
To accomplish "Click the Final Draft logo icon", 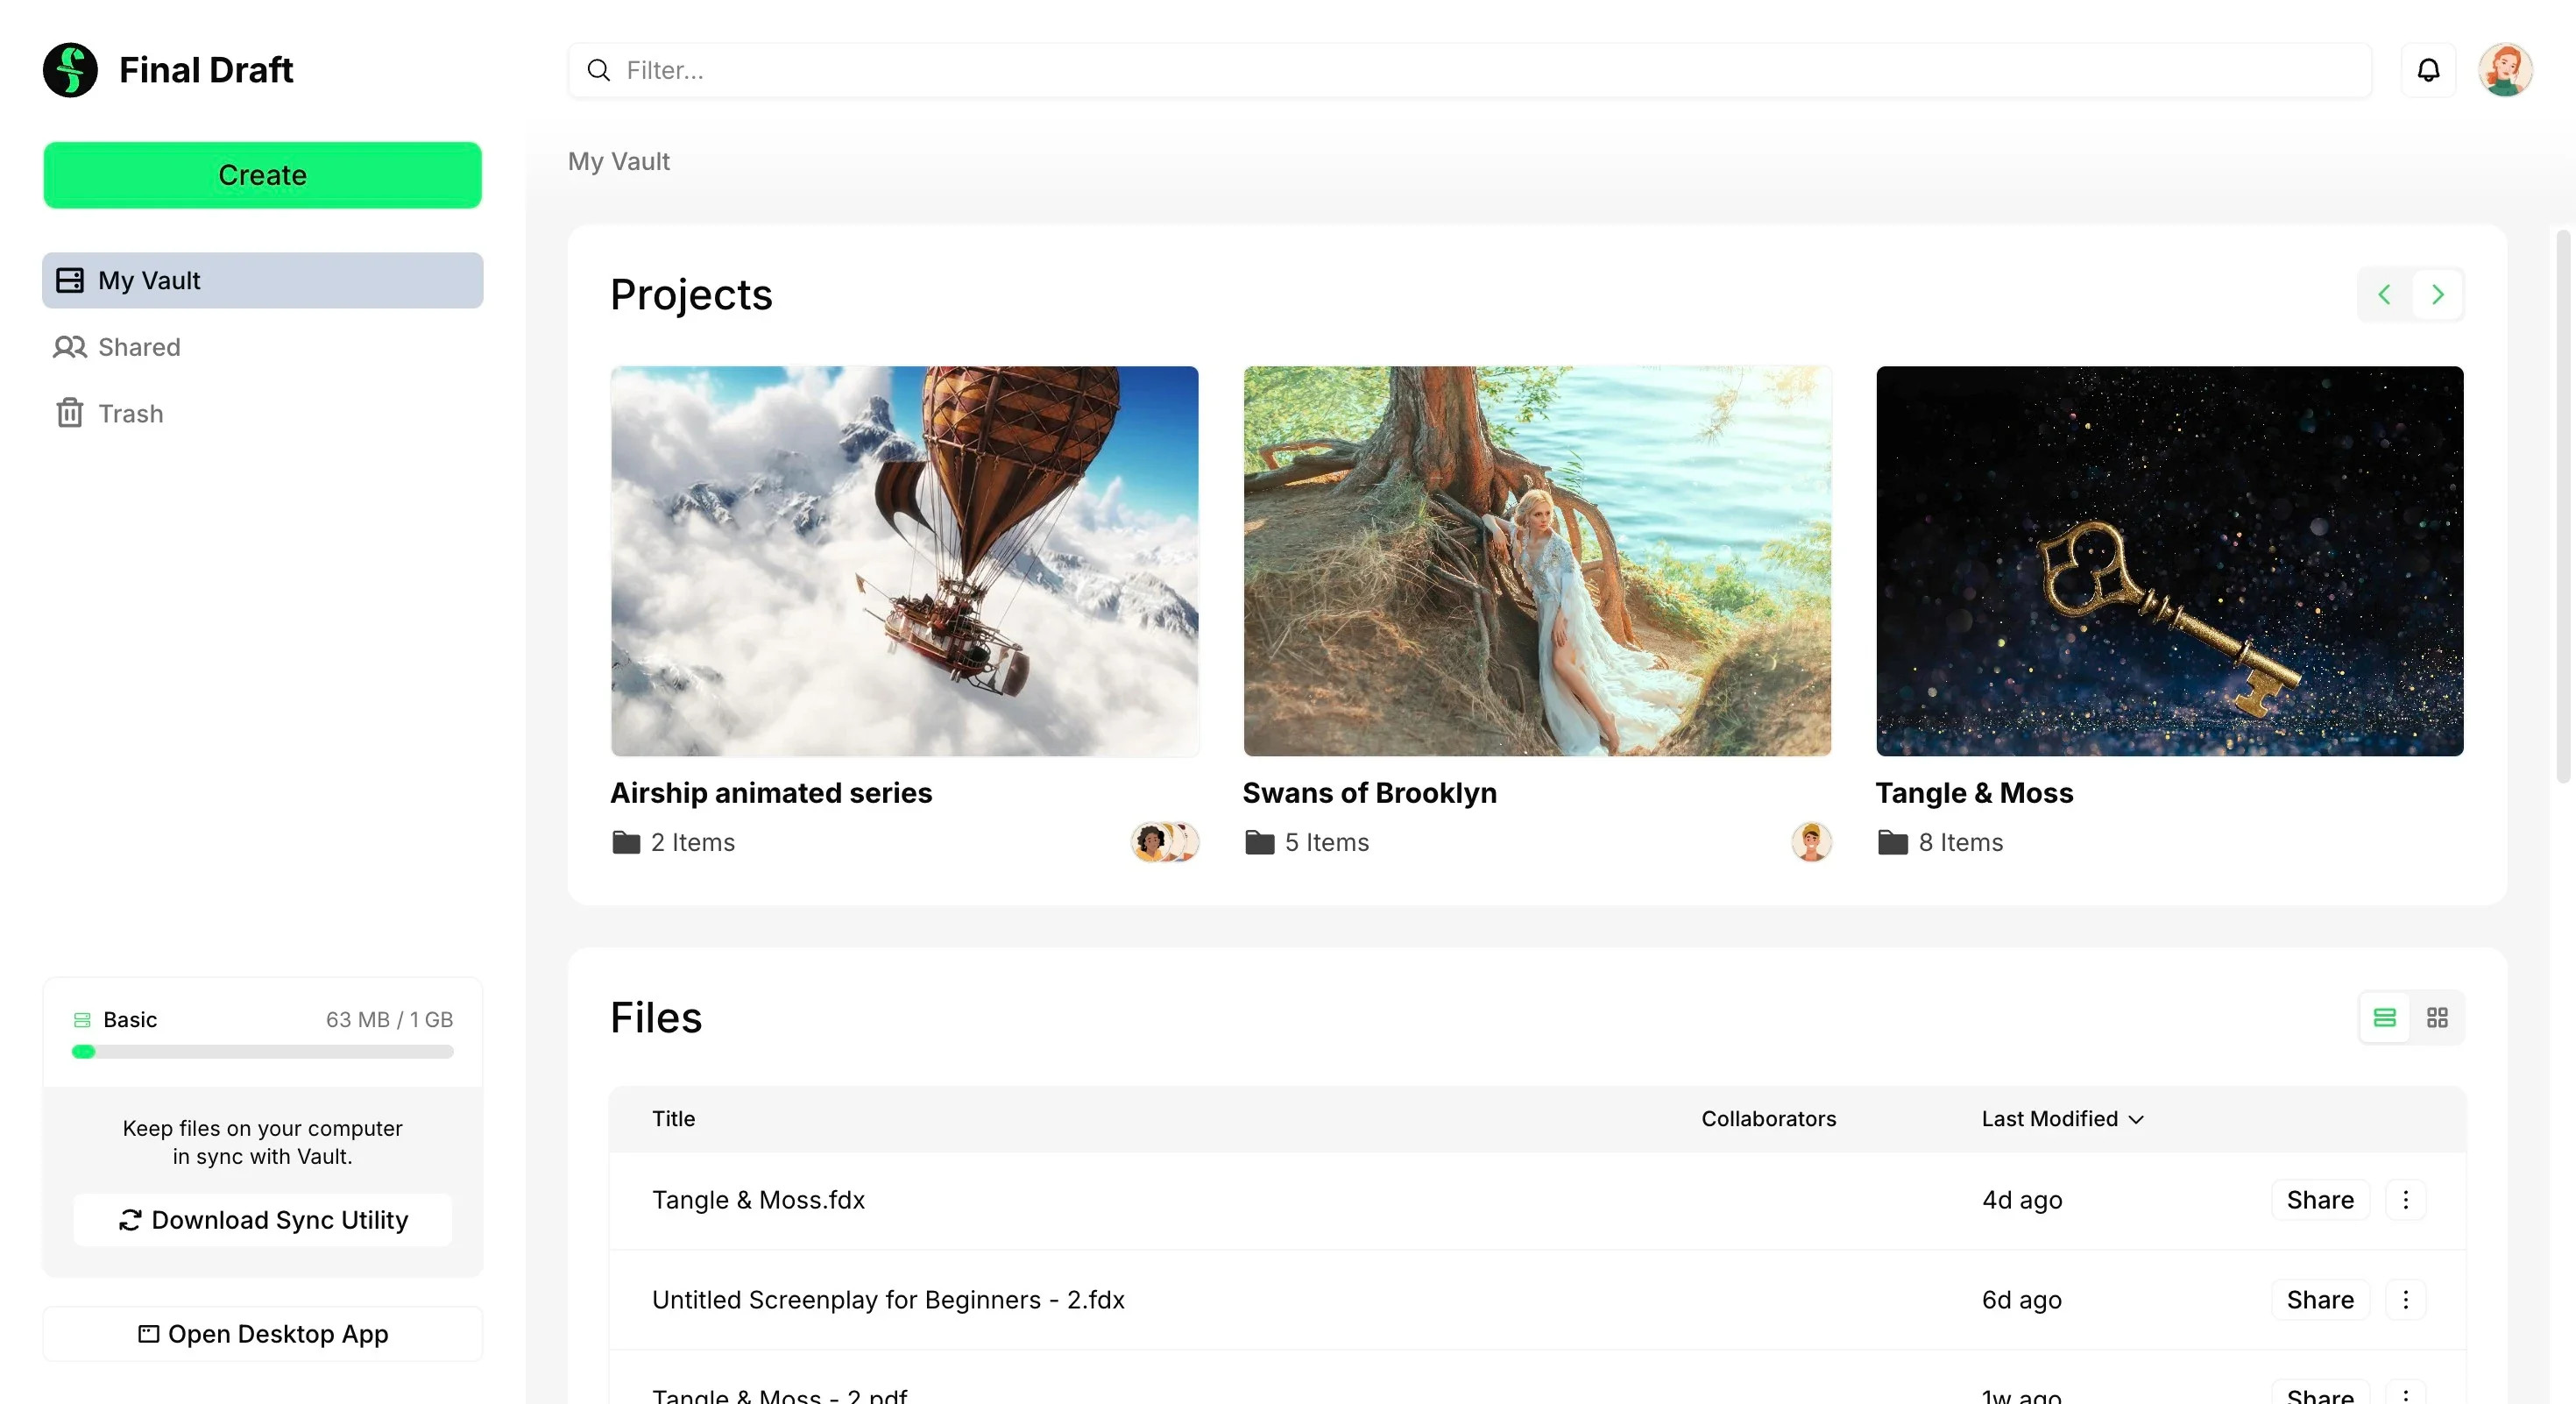I will [x=70, y=70].
